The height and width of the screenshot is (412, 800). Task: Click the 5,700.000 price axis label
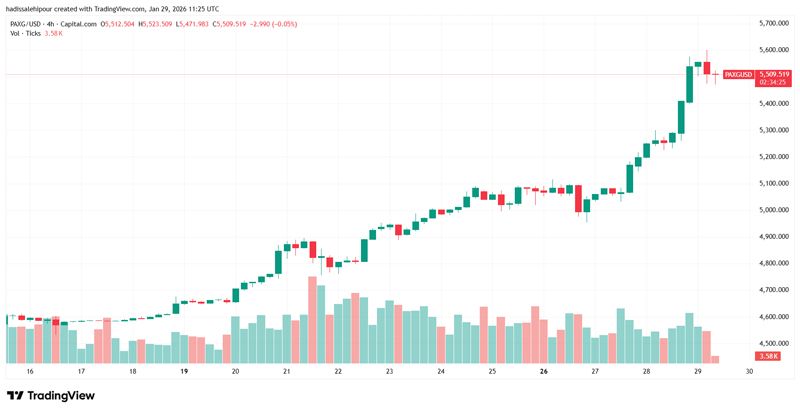(774, 23)
